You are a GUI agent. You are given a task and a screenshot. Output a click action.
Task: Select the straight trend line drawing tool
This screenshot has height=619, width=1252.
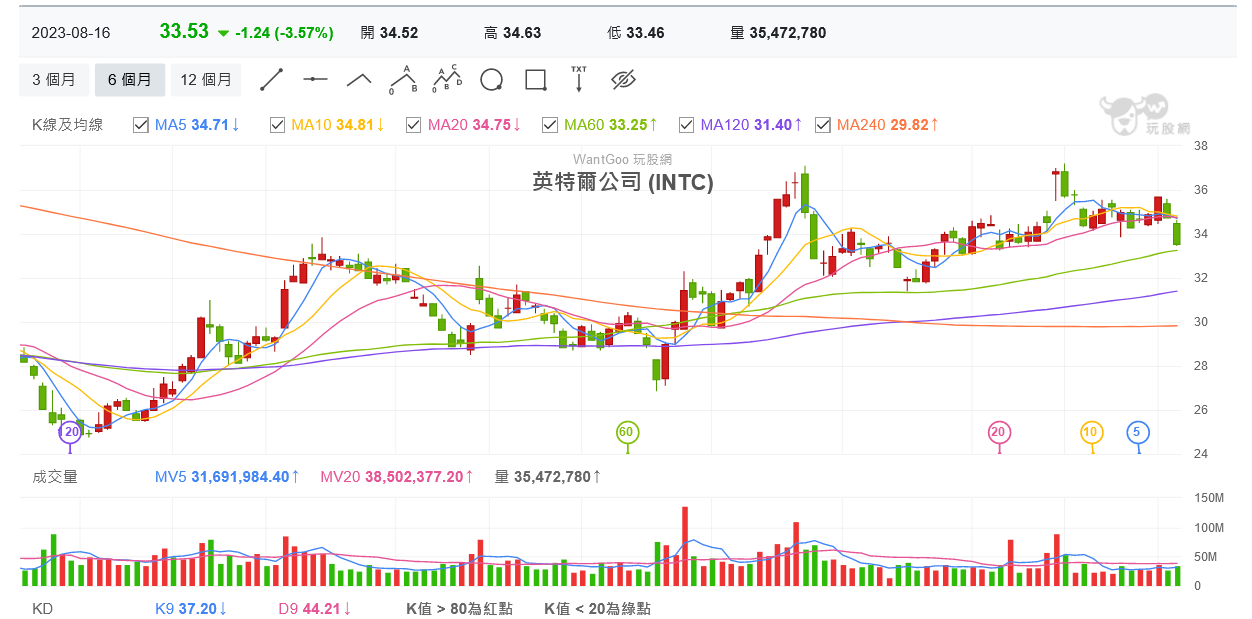pyautogui.click(x=271, y=80)
